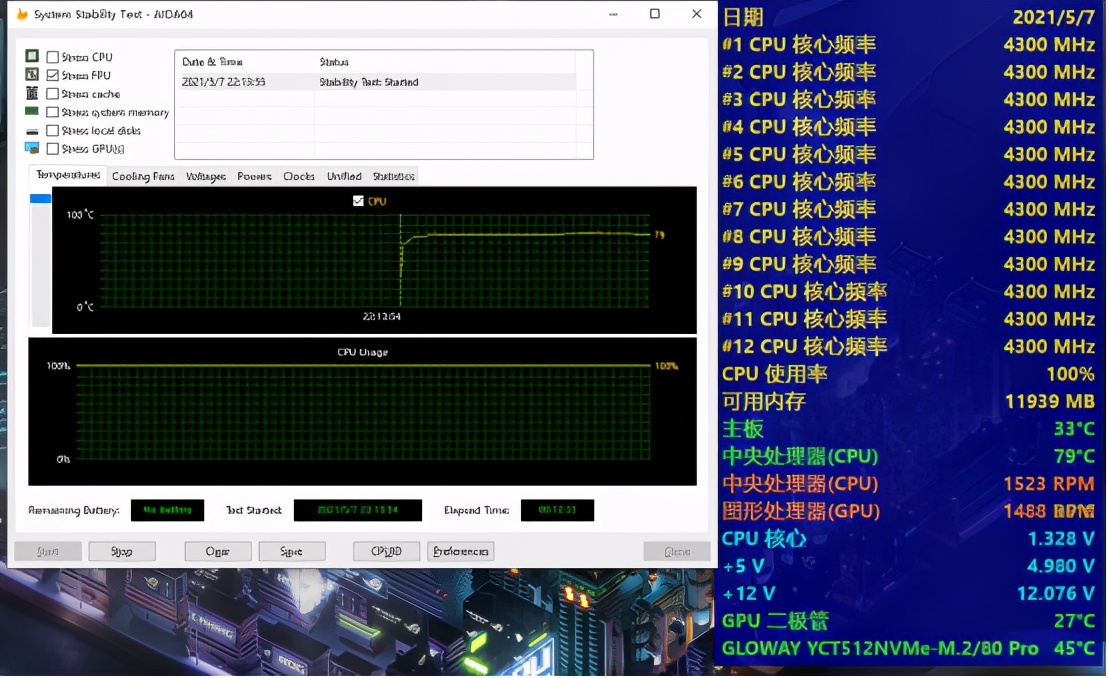Open the CPUID panel
The height and width of the screenshot is (678, 1108).
tap(387, 551)
